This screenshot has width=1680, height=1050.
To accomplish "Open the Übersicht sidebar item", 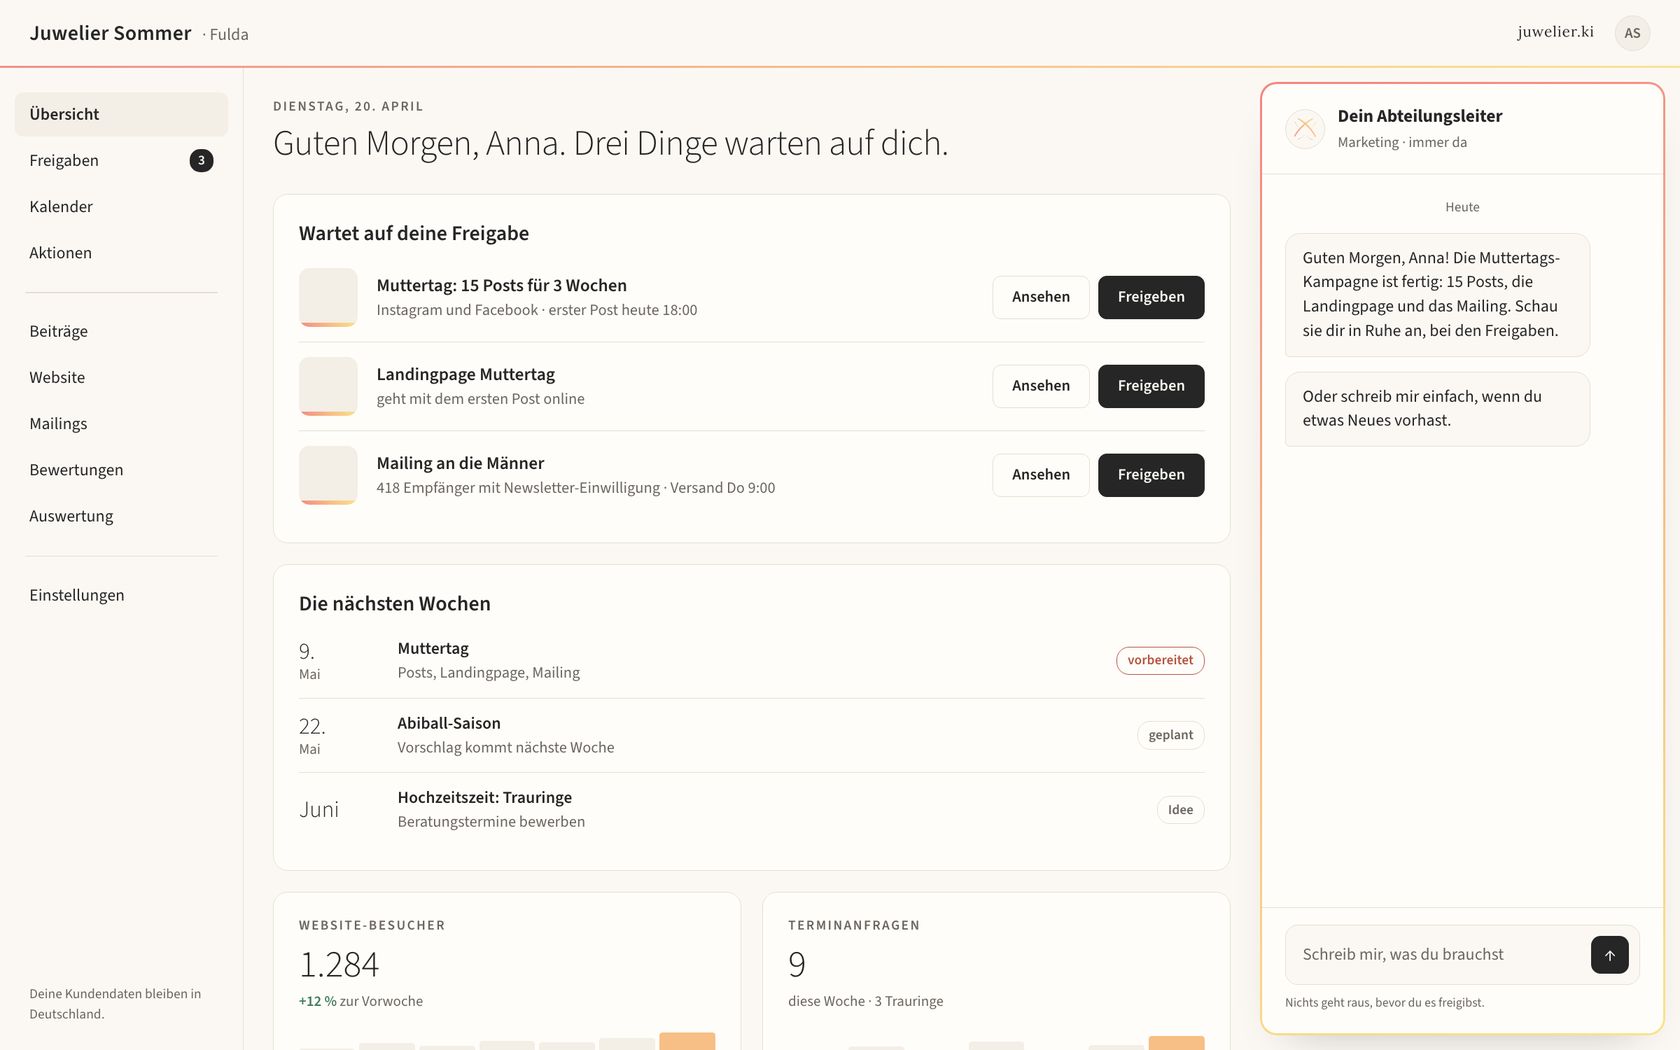I will point(121,114).
